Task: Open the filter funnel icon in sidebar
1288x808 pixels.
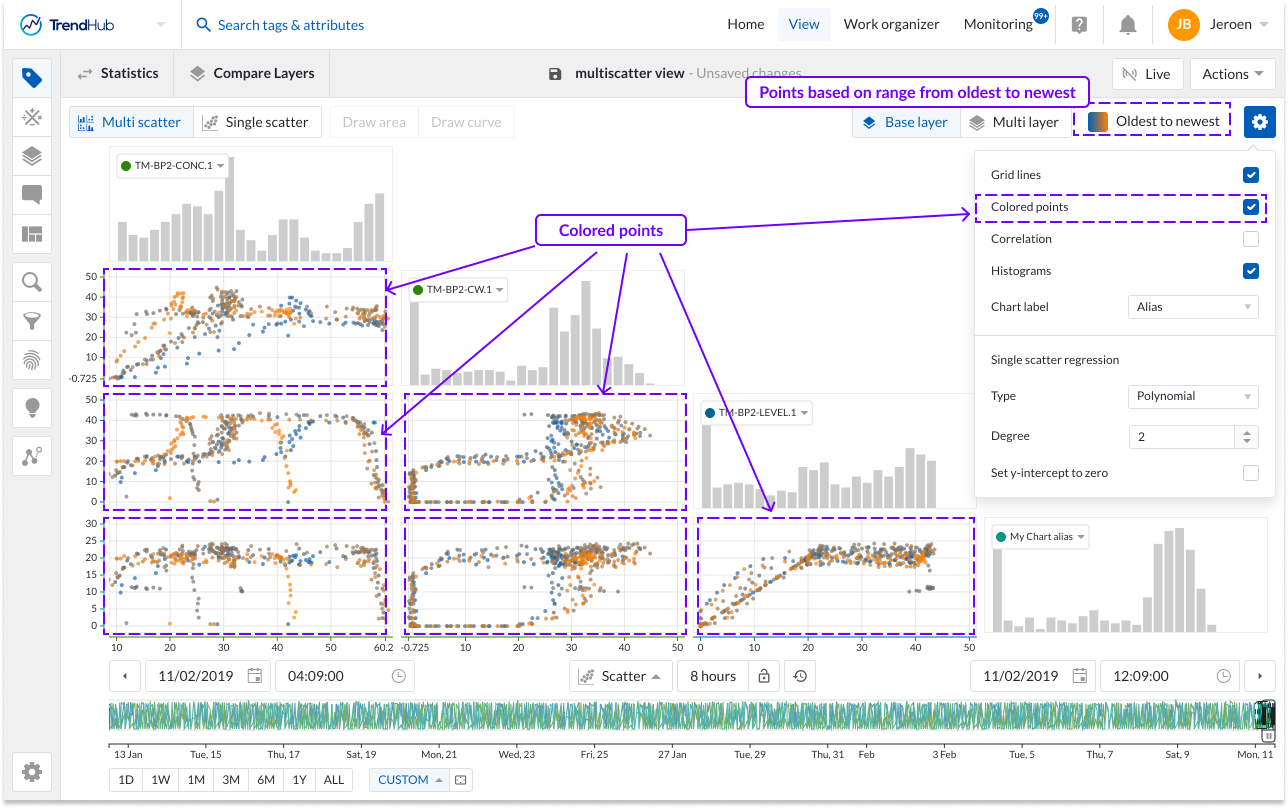Action: [32, 321]
